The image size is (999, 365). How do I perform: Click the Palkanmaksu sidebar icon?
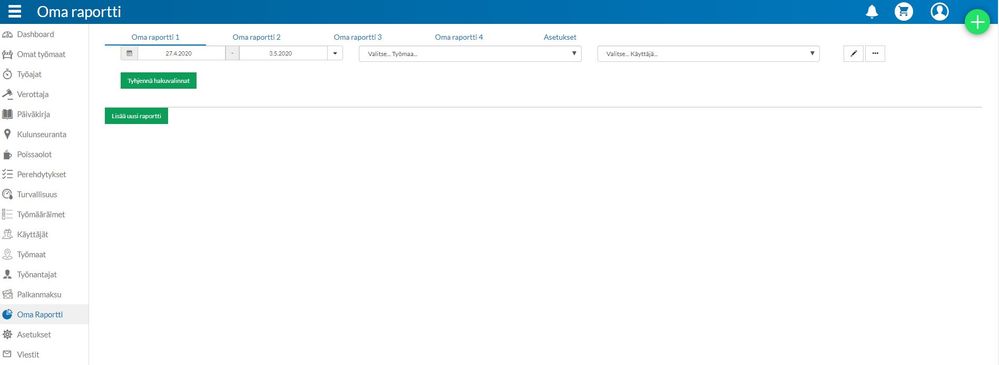pos(8,295)
